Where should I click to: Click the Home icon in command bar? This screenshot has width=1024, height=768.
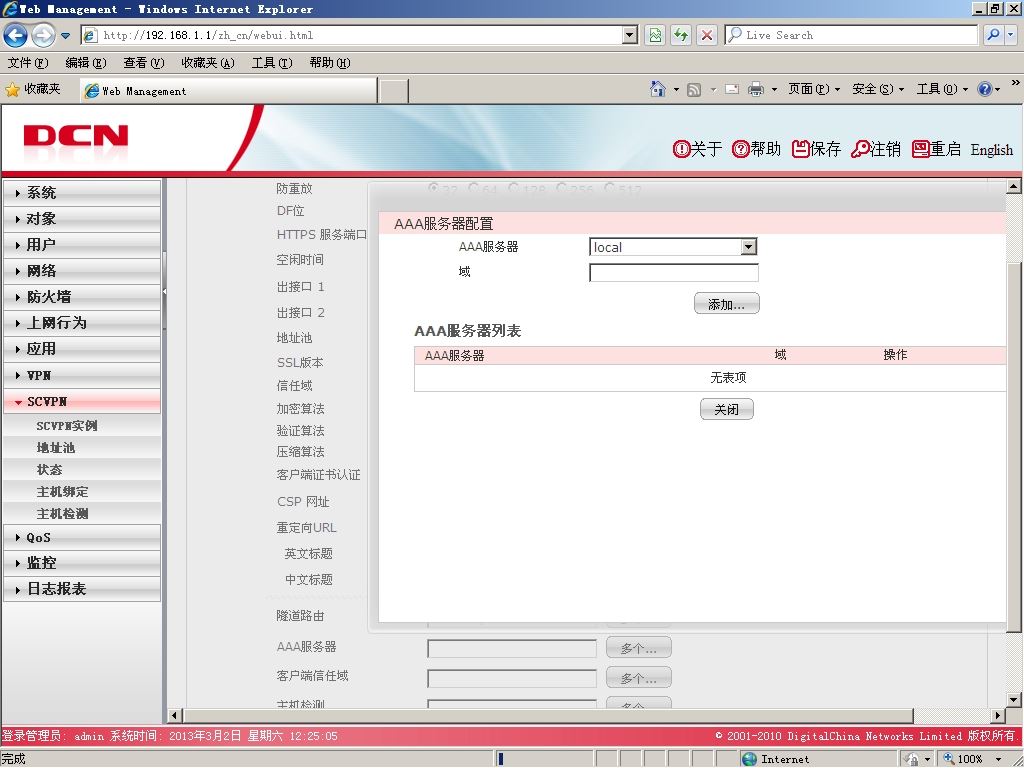point(658,89)
